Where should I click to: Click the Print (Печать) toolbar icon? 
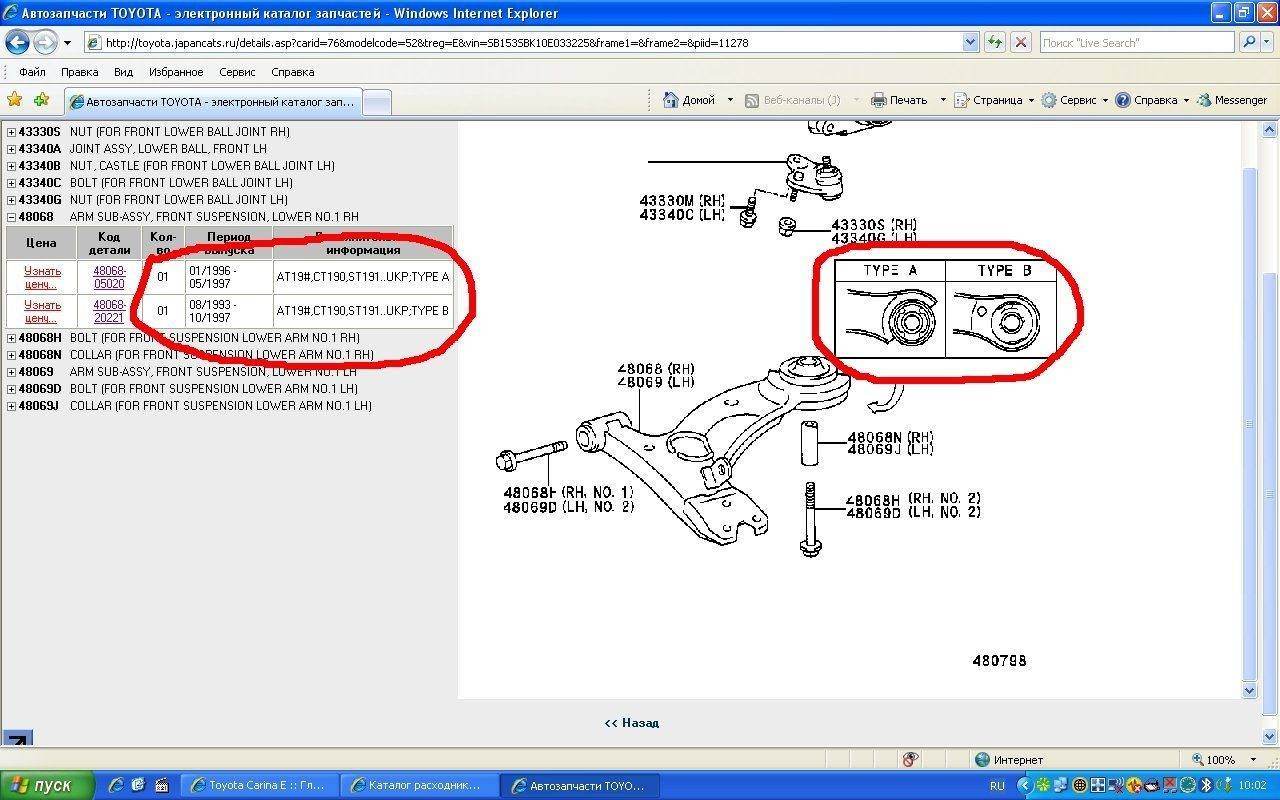coord(879,100)
